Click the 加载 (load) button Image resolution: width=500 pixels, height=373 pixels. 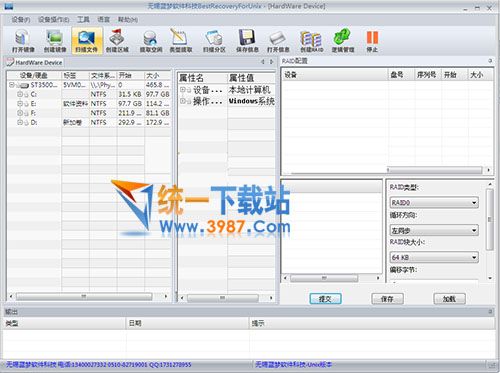(449, 299)
